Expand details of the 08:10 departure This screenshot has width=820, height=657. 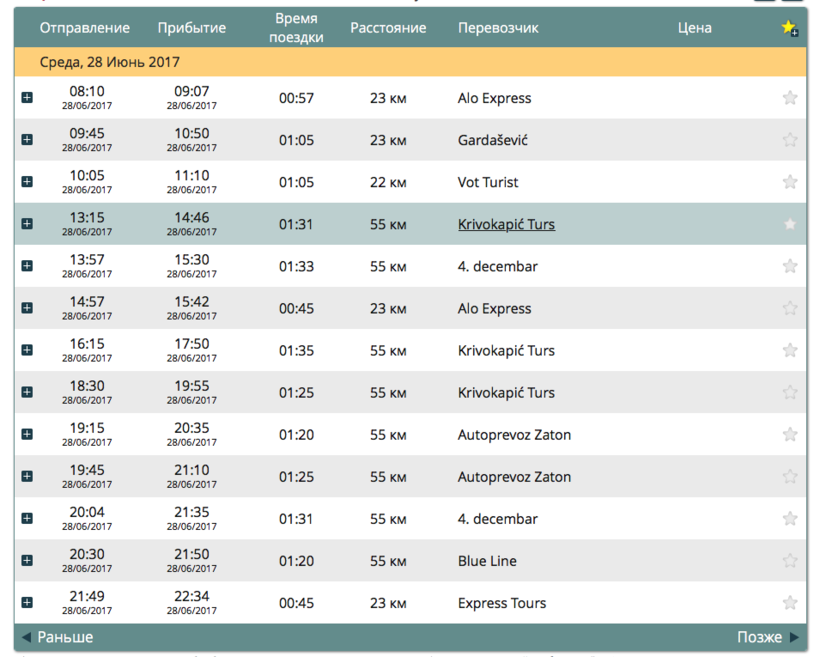27,98
